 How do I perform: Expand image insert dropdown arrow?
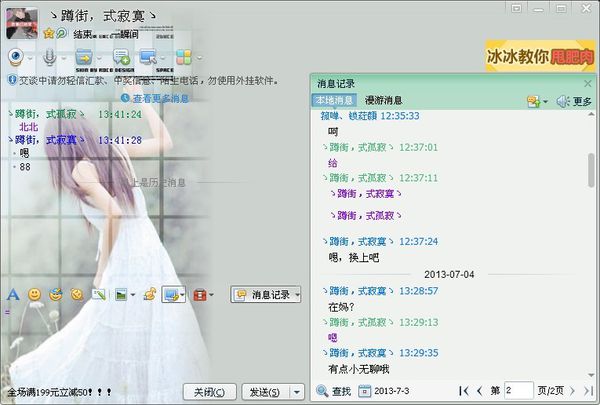(x=133, y=295)
